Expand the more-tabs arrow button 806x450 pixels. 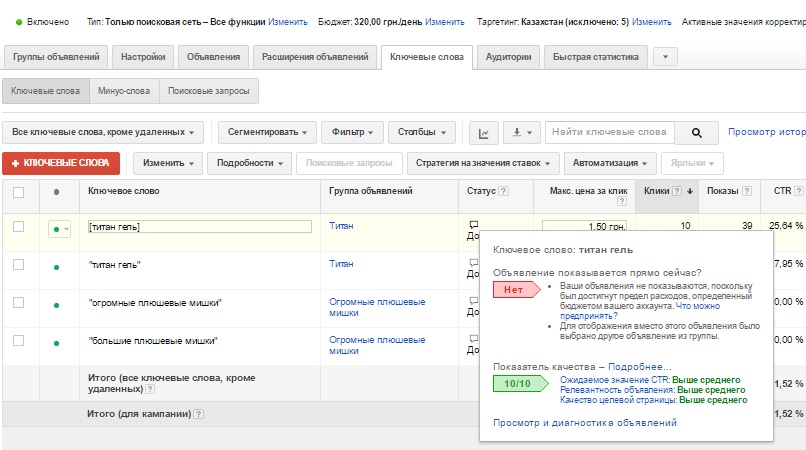[665, 57]
